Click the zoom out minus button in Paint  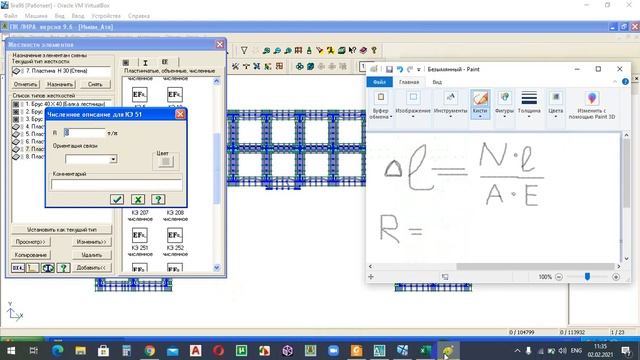pyautogui.click(x=559, y=277)
